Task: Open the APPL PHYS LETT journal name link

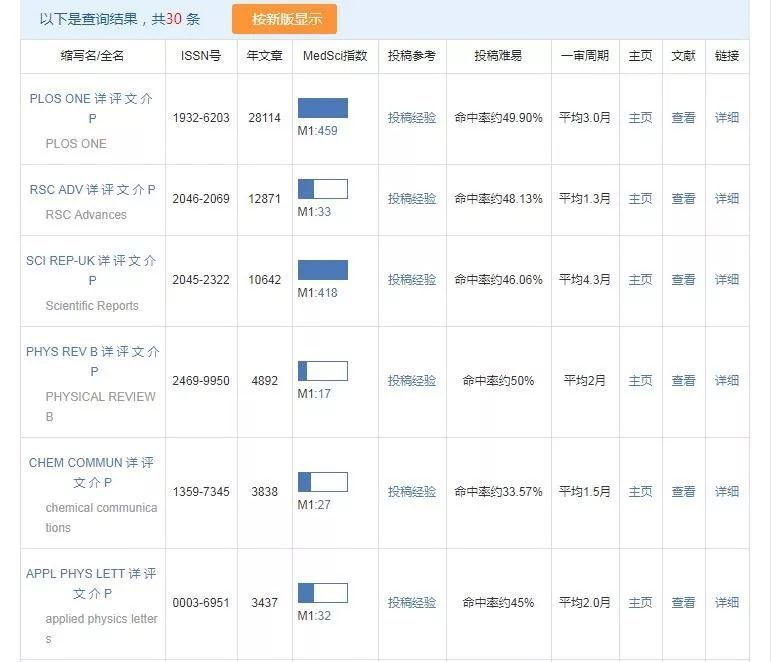Action: 75,574
